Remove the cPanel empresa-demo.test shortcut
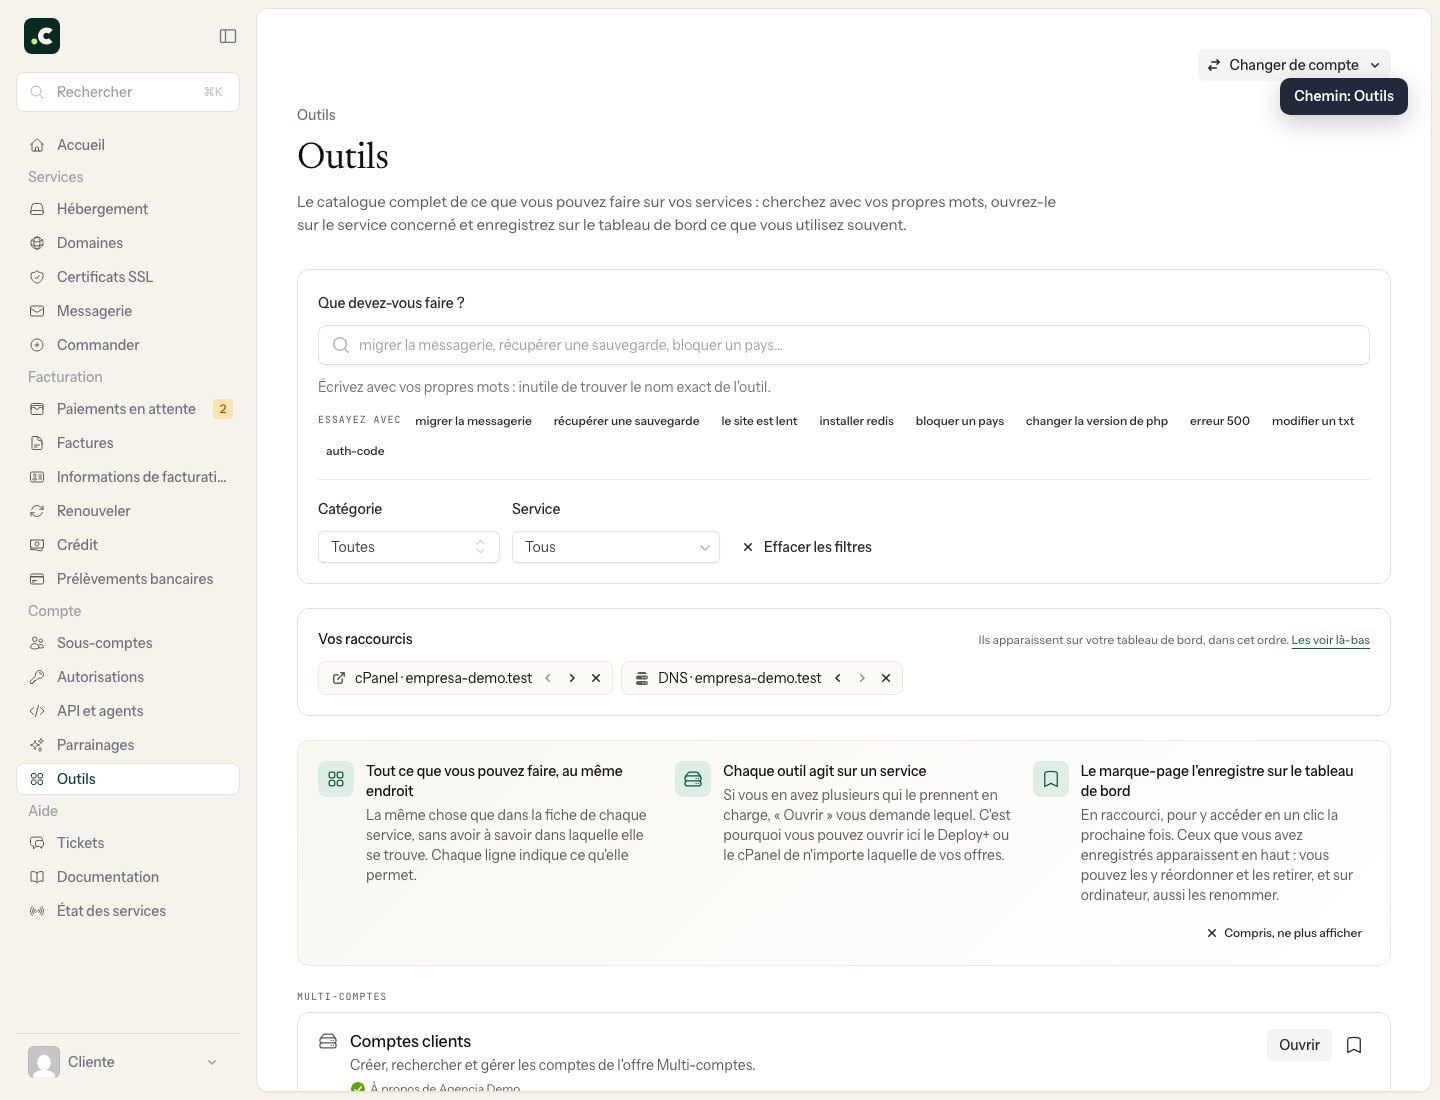Image resolution: width=1440 pixels, height=1100 pixels. tap(596, 678)
